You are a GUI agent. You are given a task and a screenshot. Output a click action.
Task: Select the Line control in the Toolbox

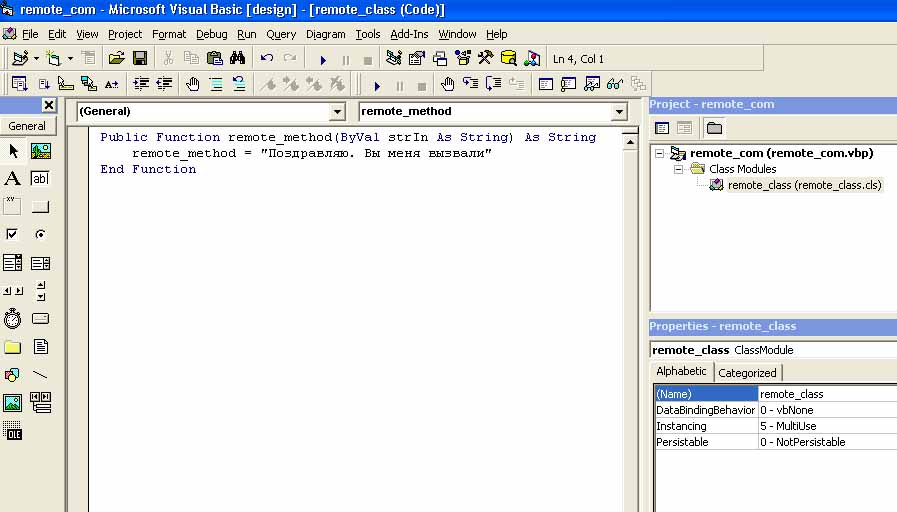[41, 375]
